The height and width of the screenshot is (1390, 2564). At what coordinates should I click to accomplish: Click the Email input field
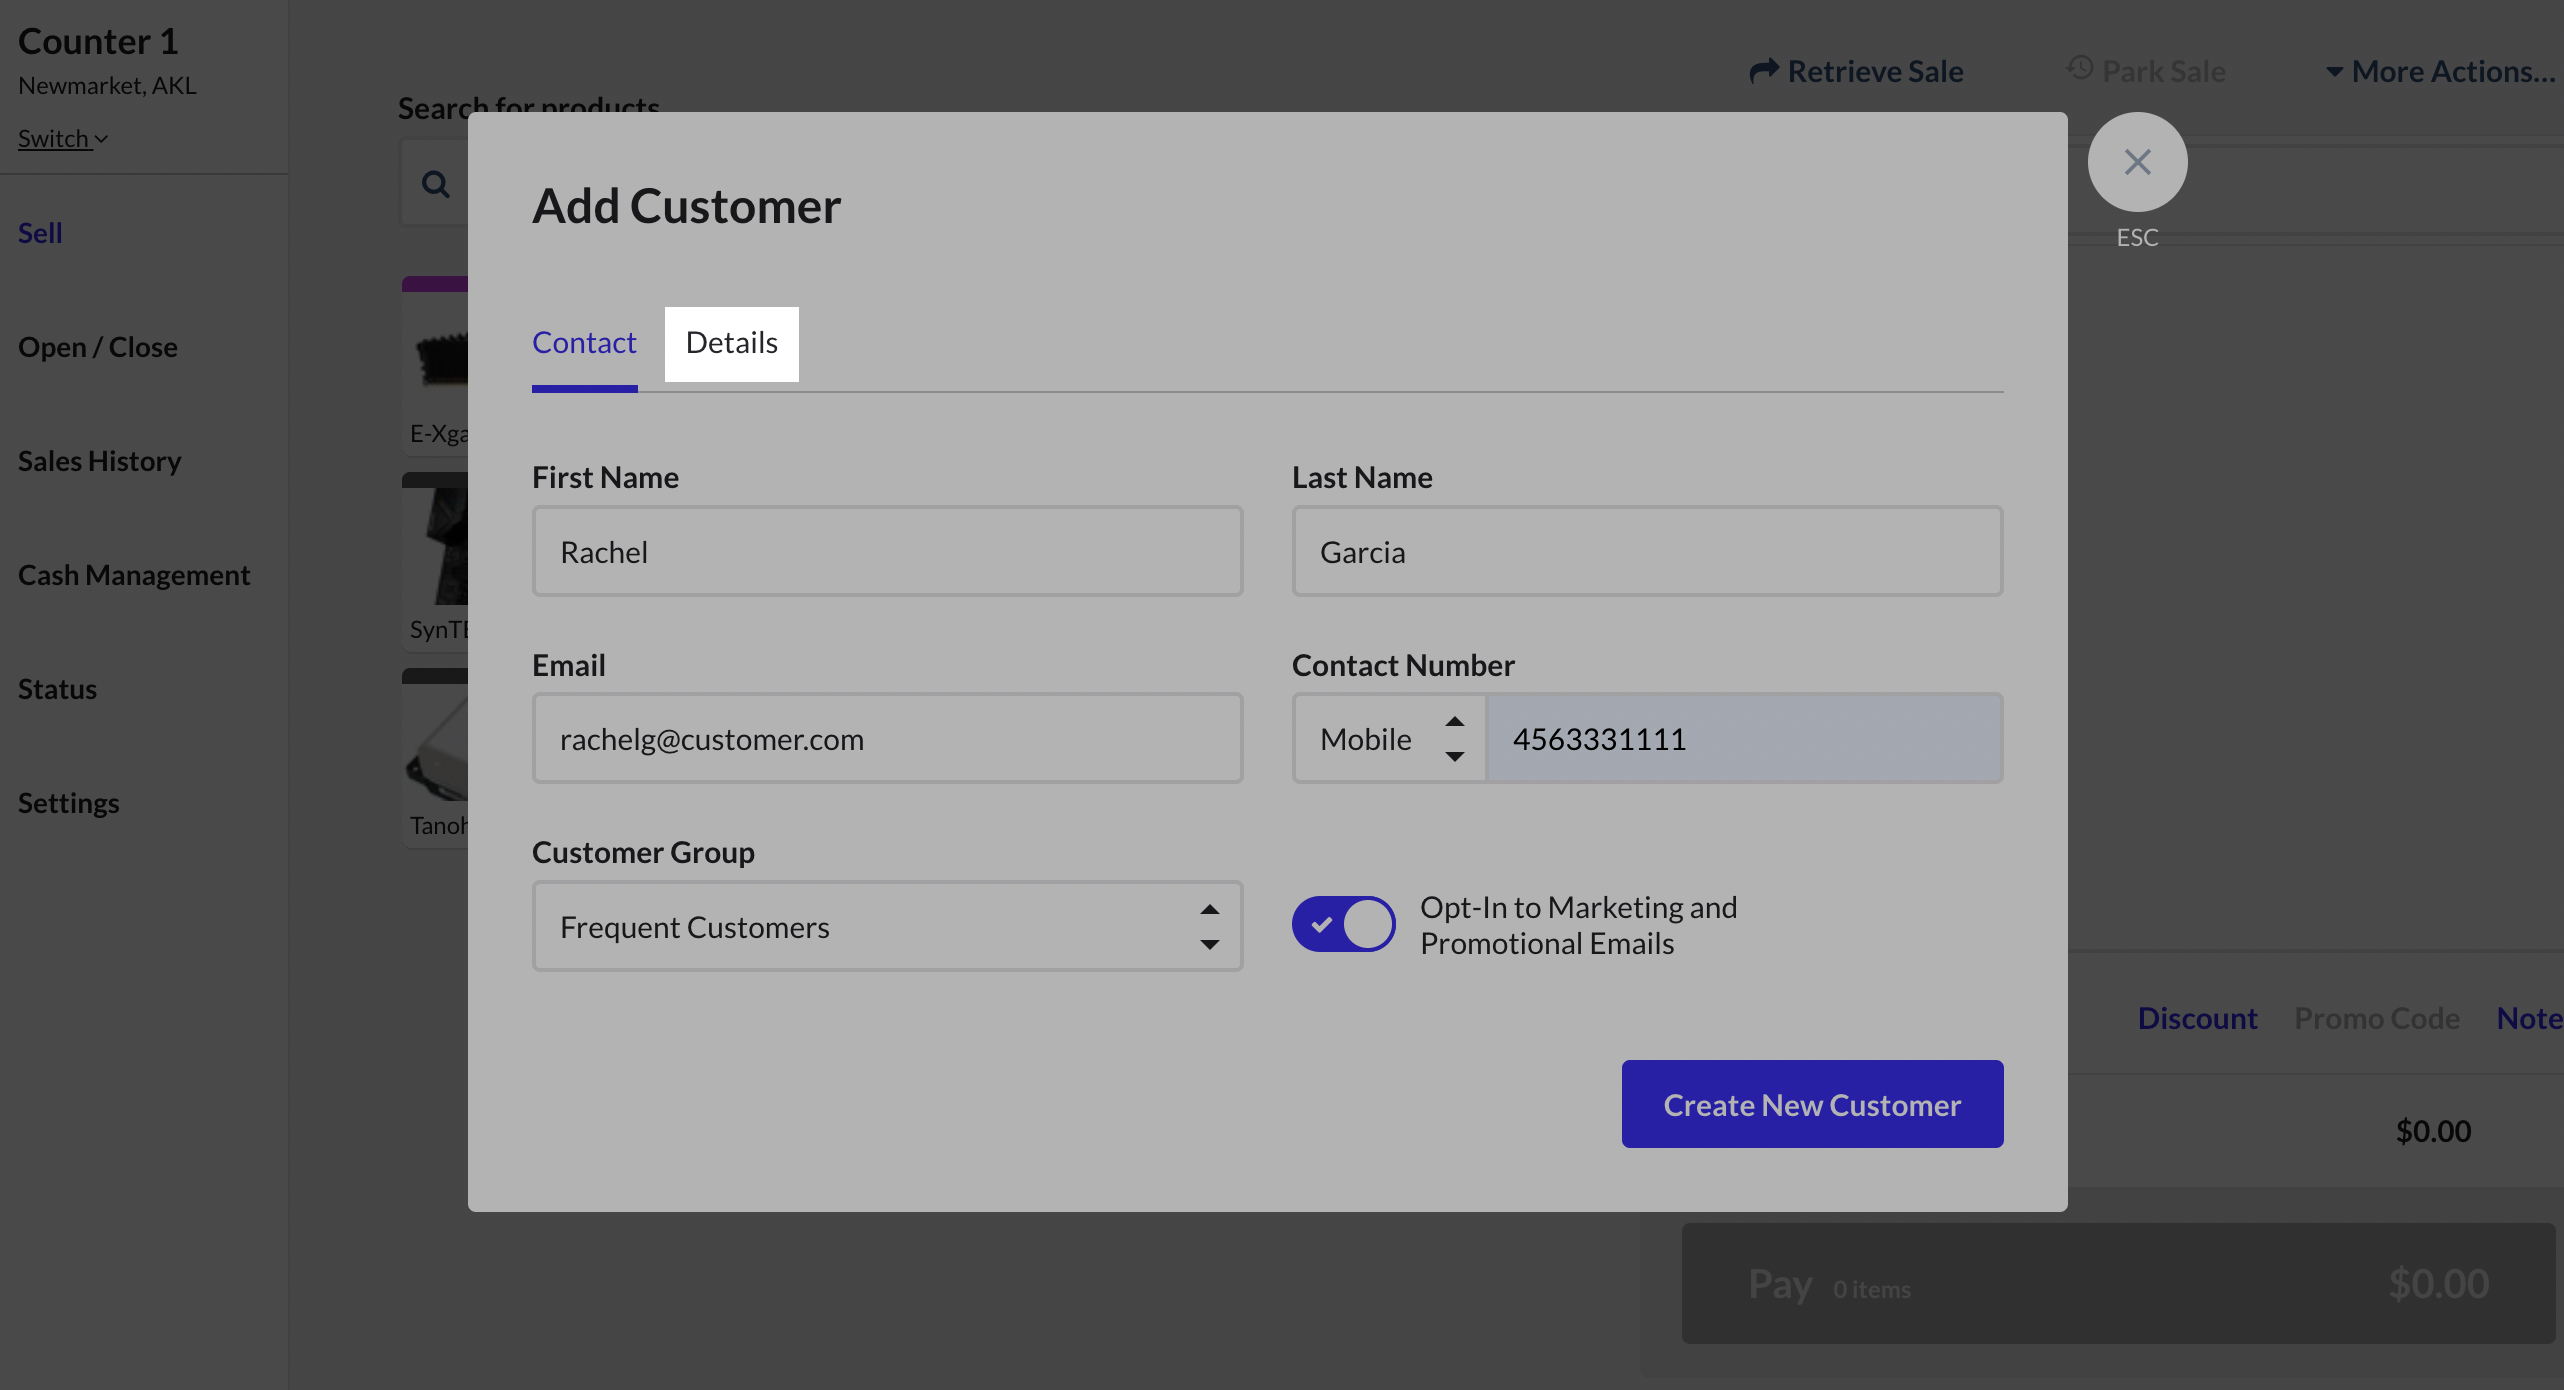click(887, 739)
